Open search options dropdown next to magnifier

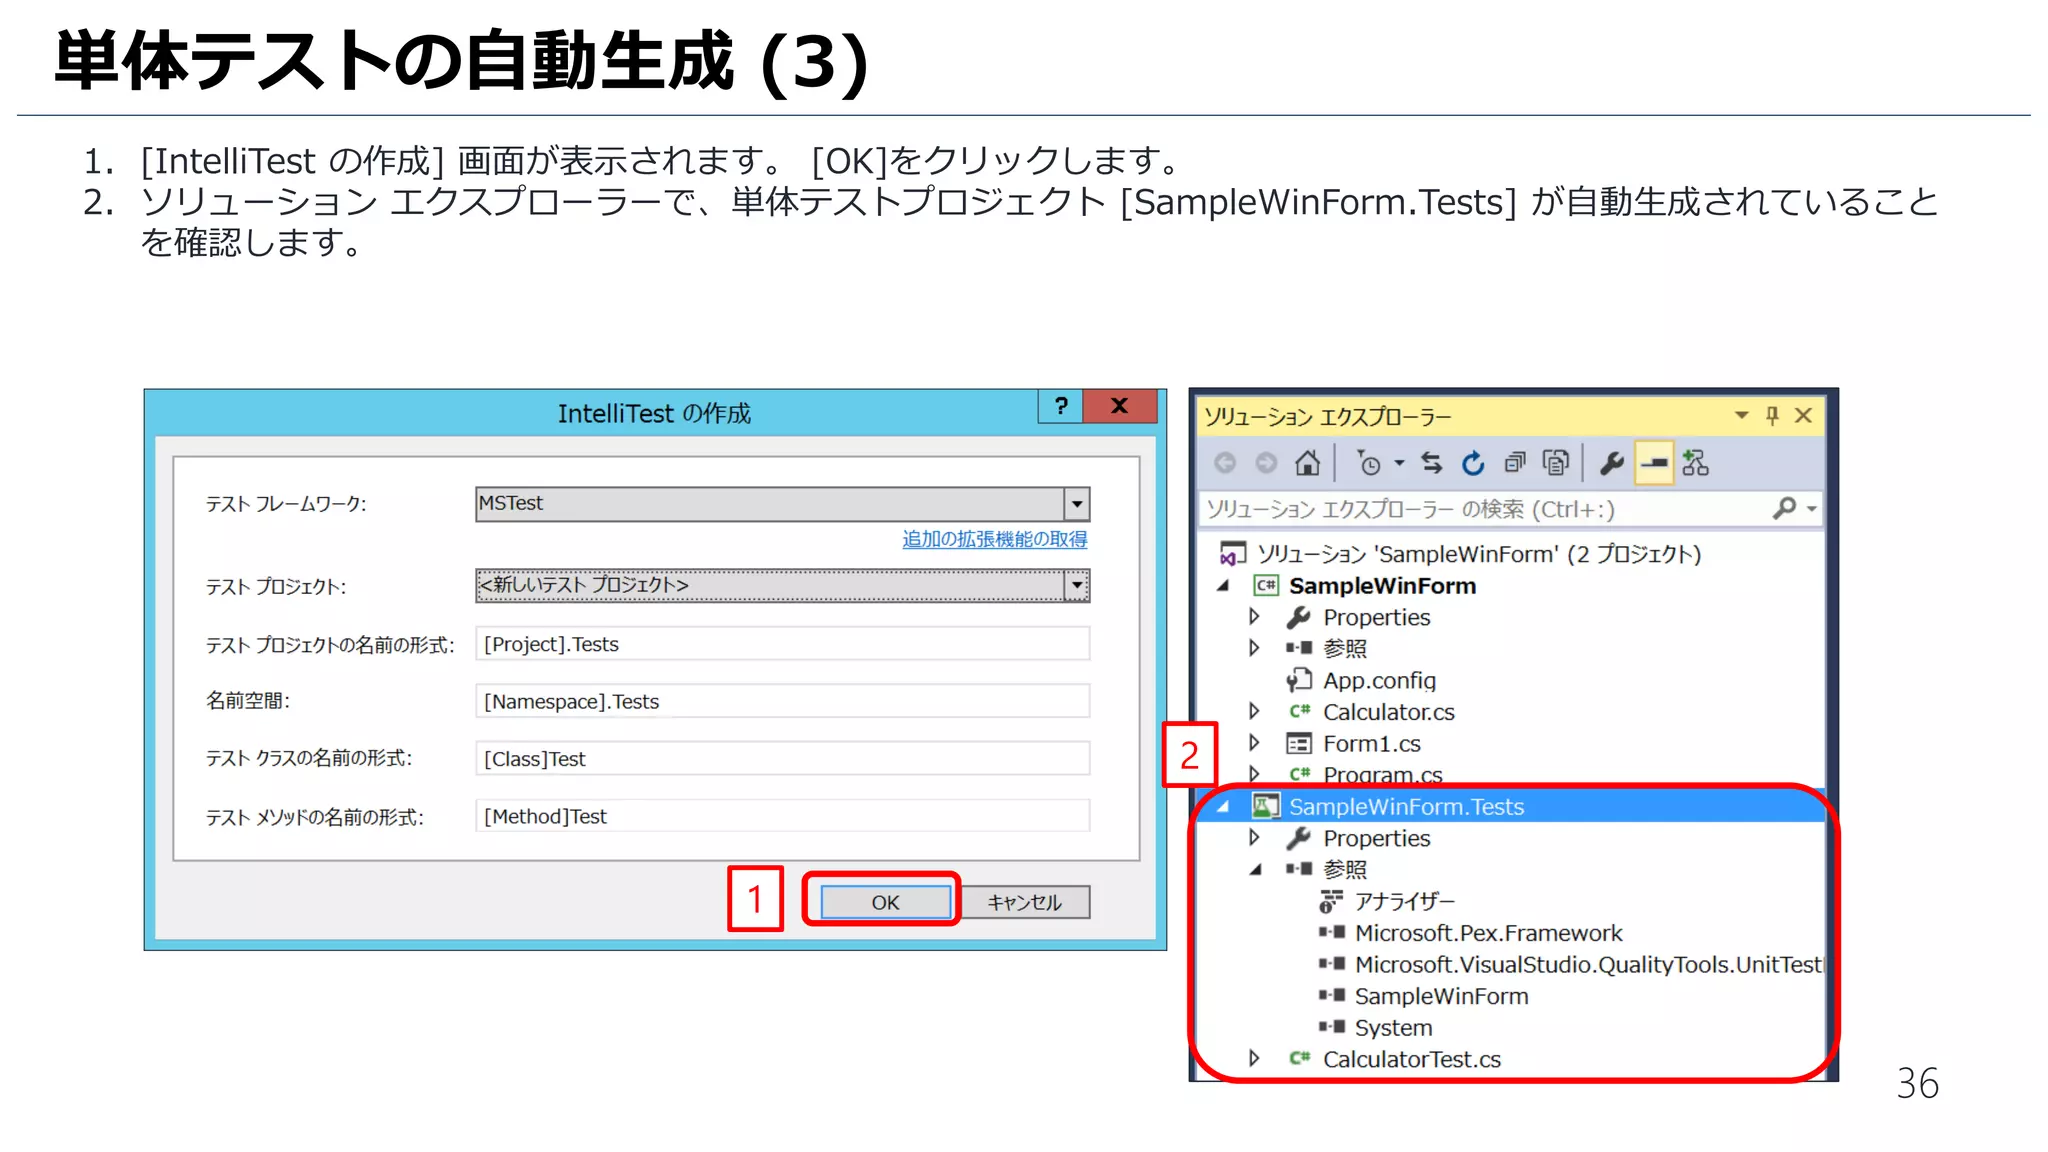tap(1811, 510)
